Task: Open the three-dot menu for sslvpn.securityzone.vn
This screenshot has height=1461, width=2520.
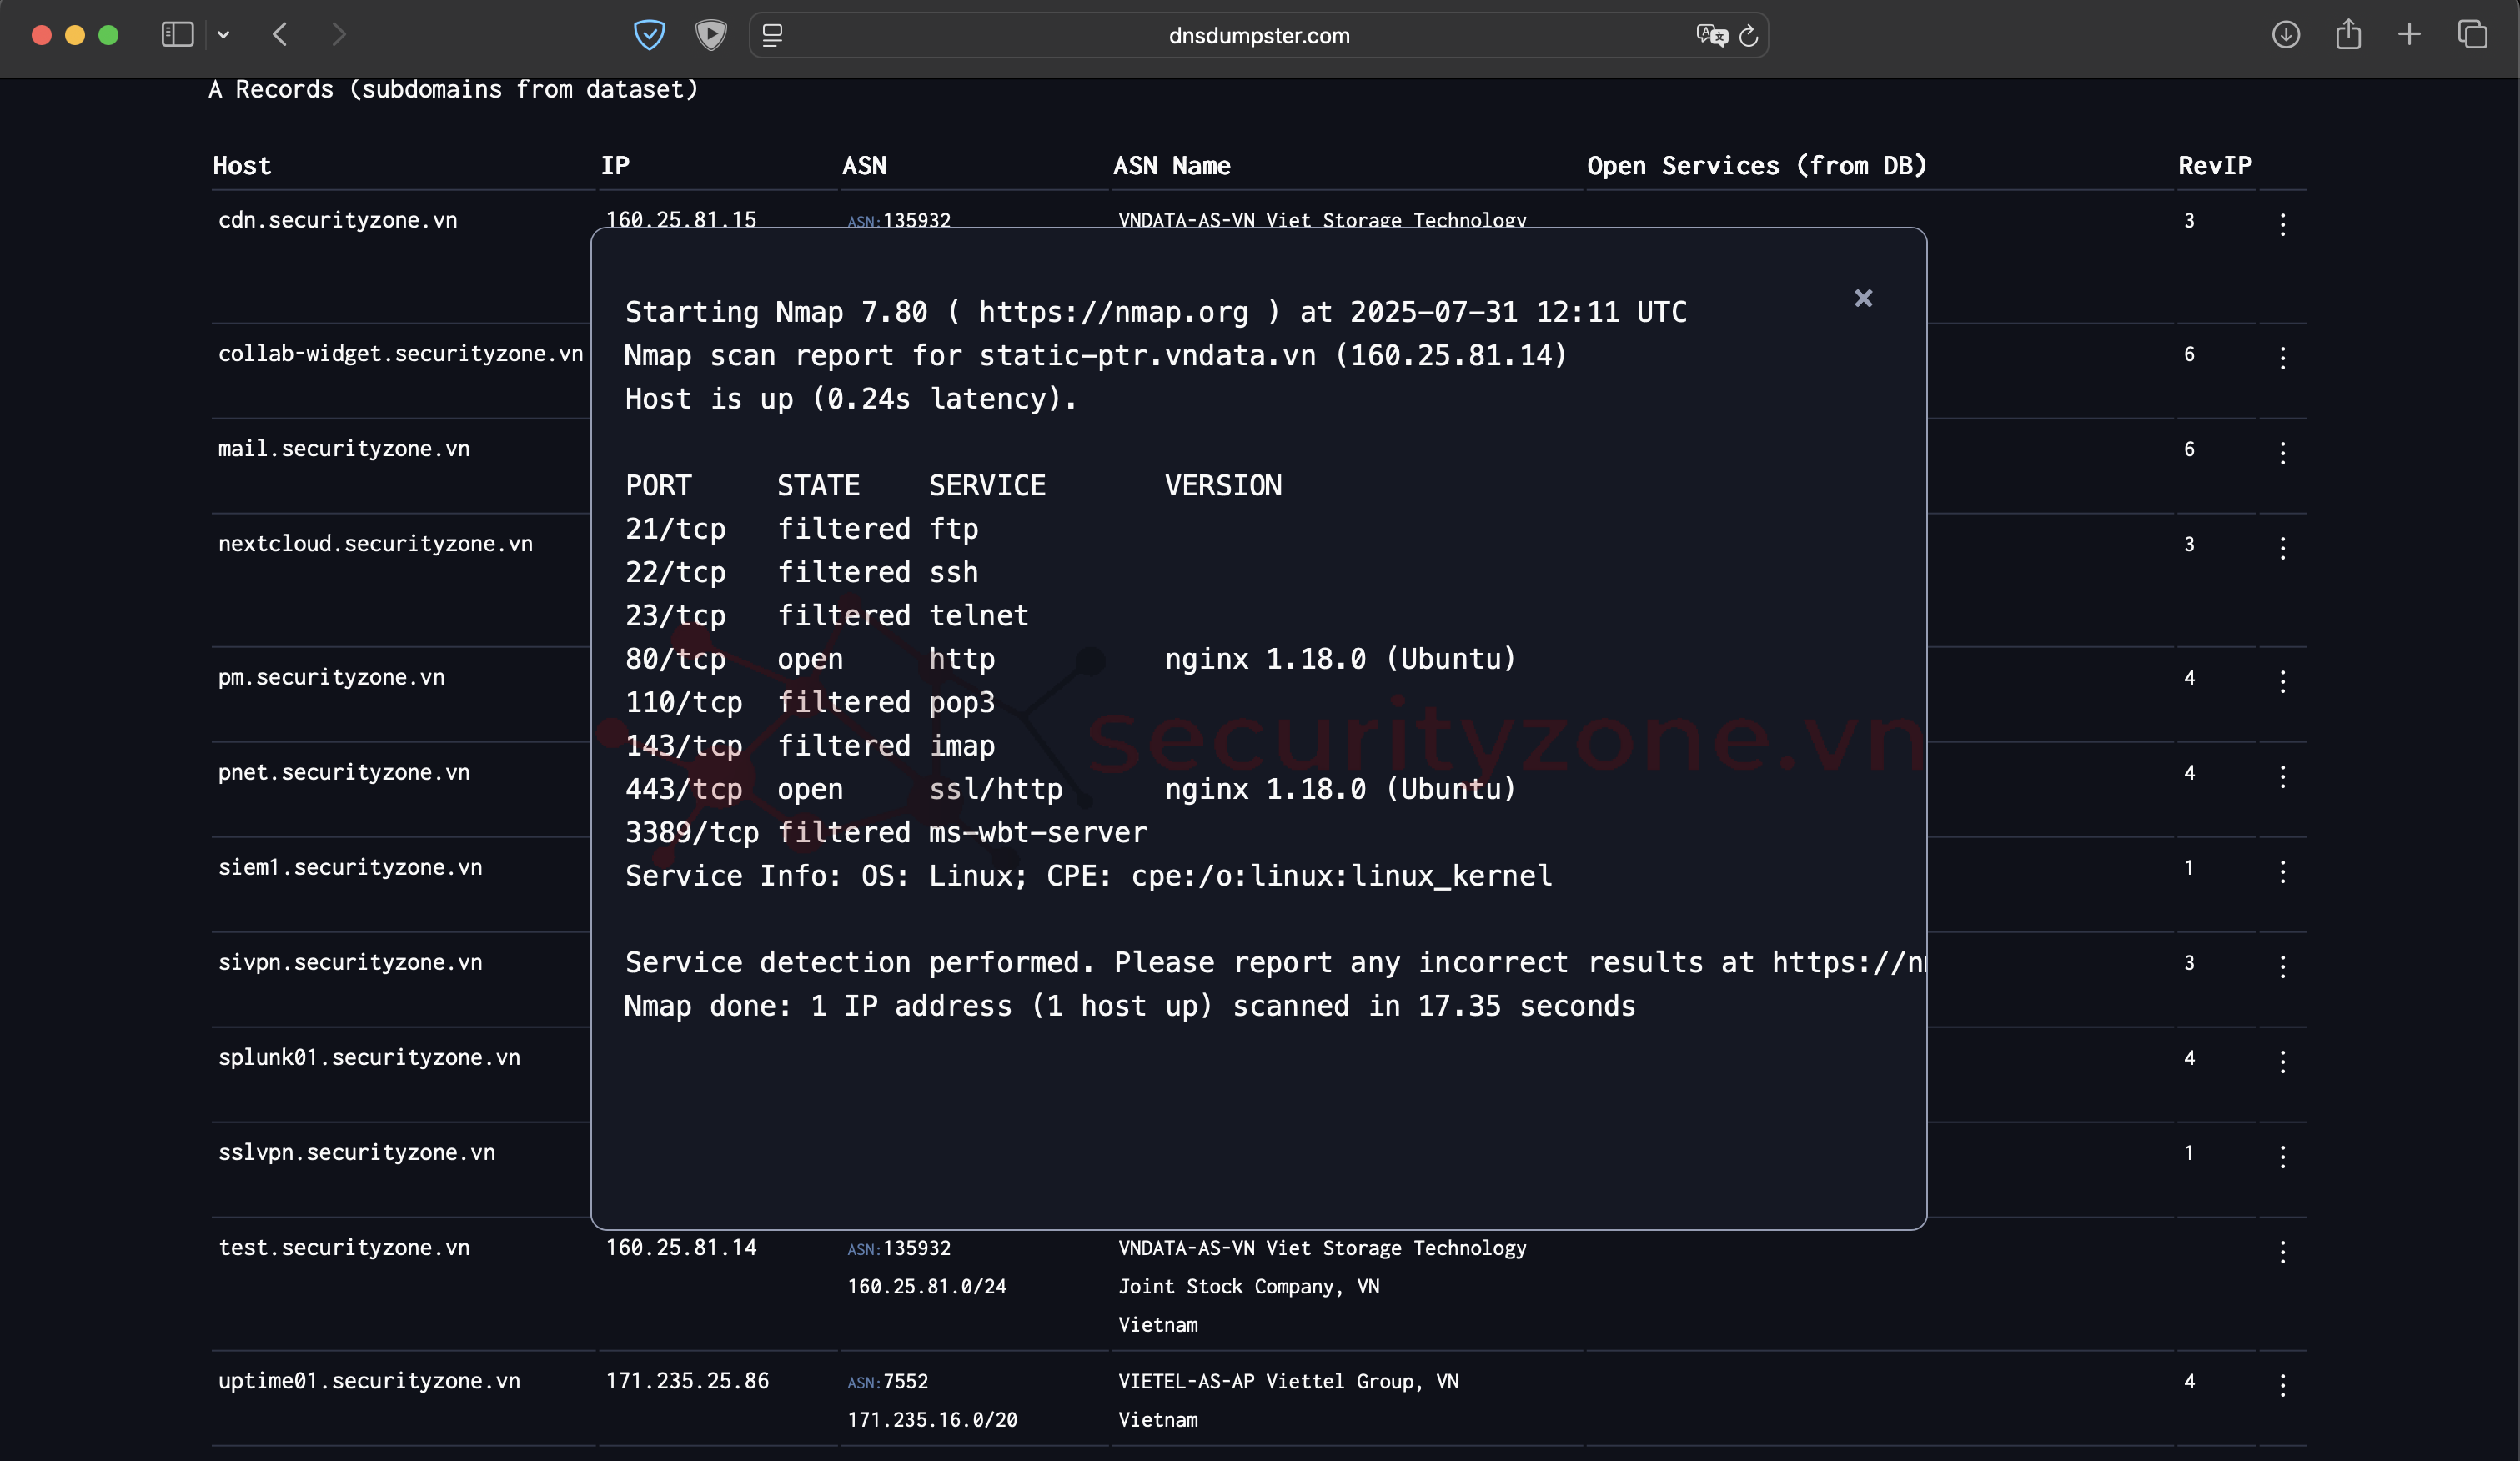Action: (x=2282, y=1156)
